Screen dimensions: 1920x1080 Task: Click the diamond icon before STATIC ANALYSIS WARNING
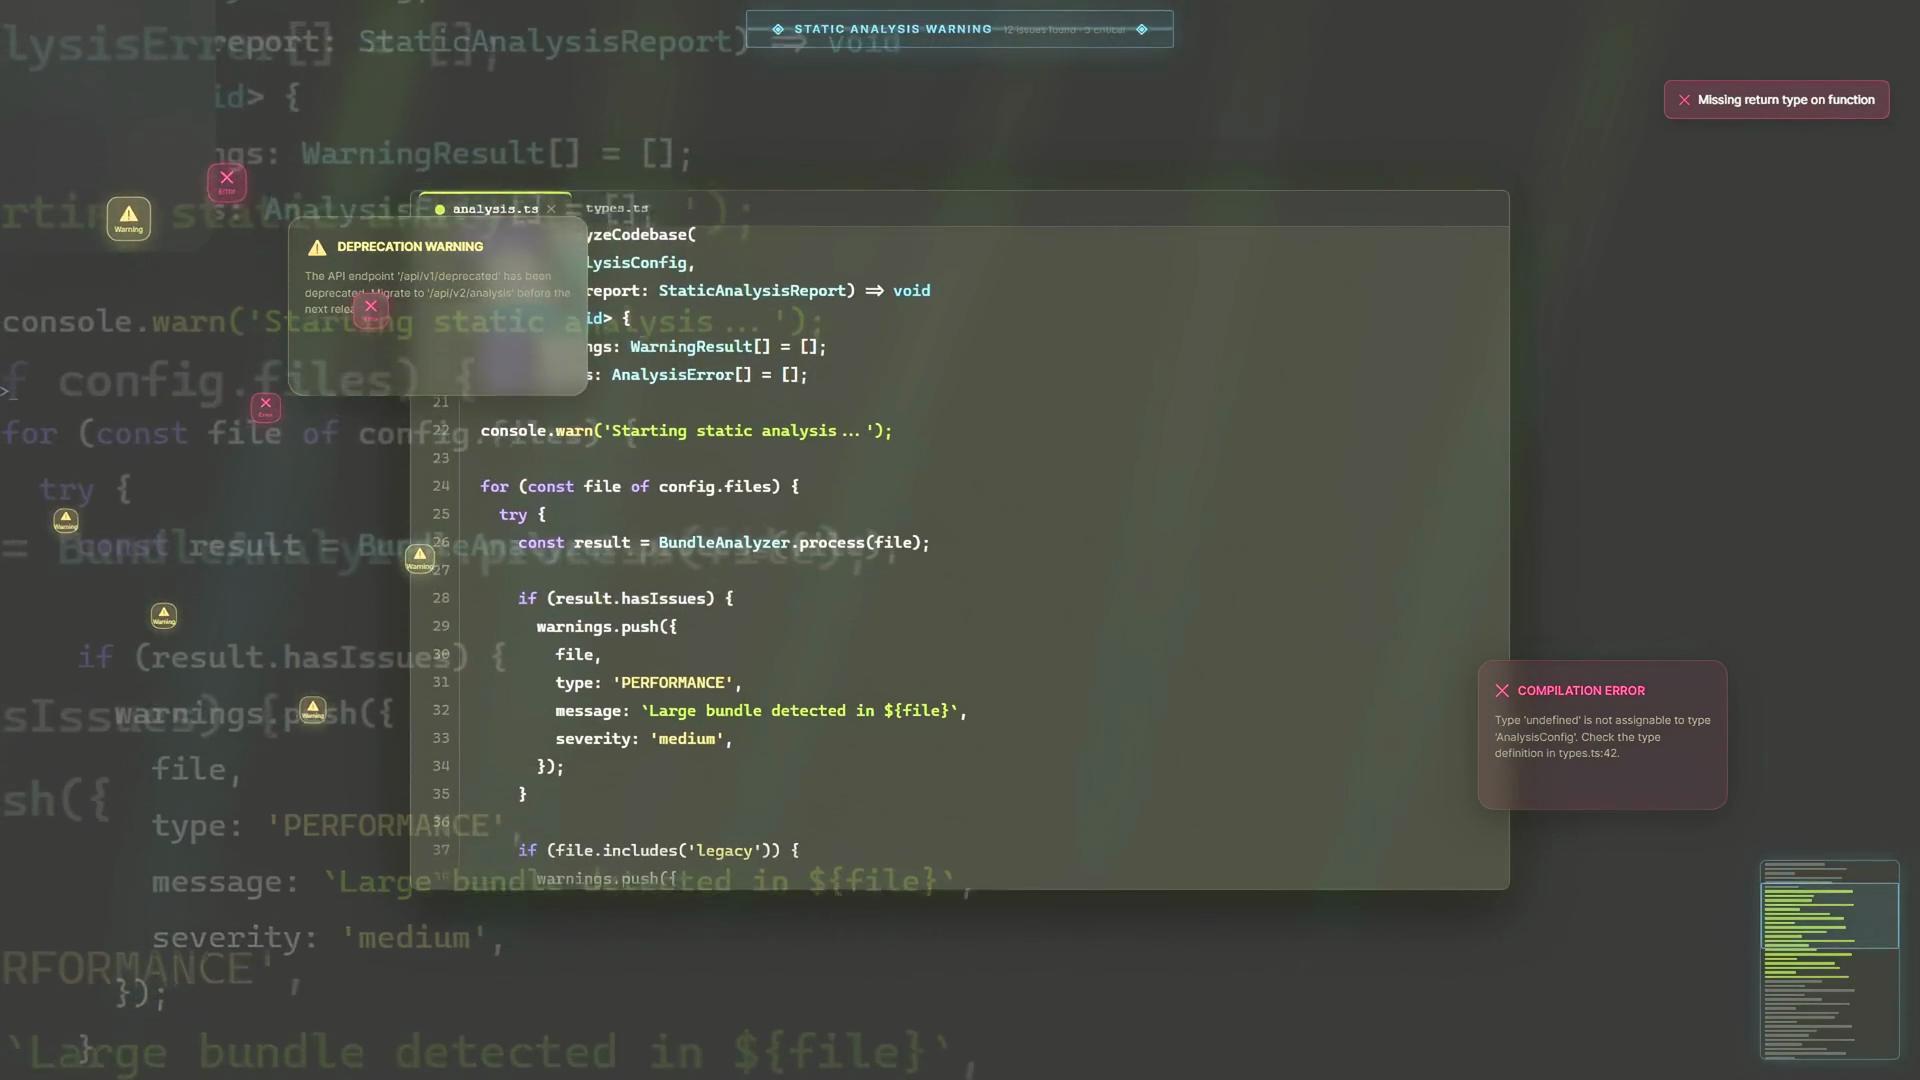(x=778, y=29)
